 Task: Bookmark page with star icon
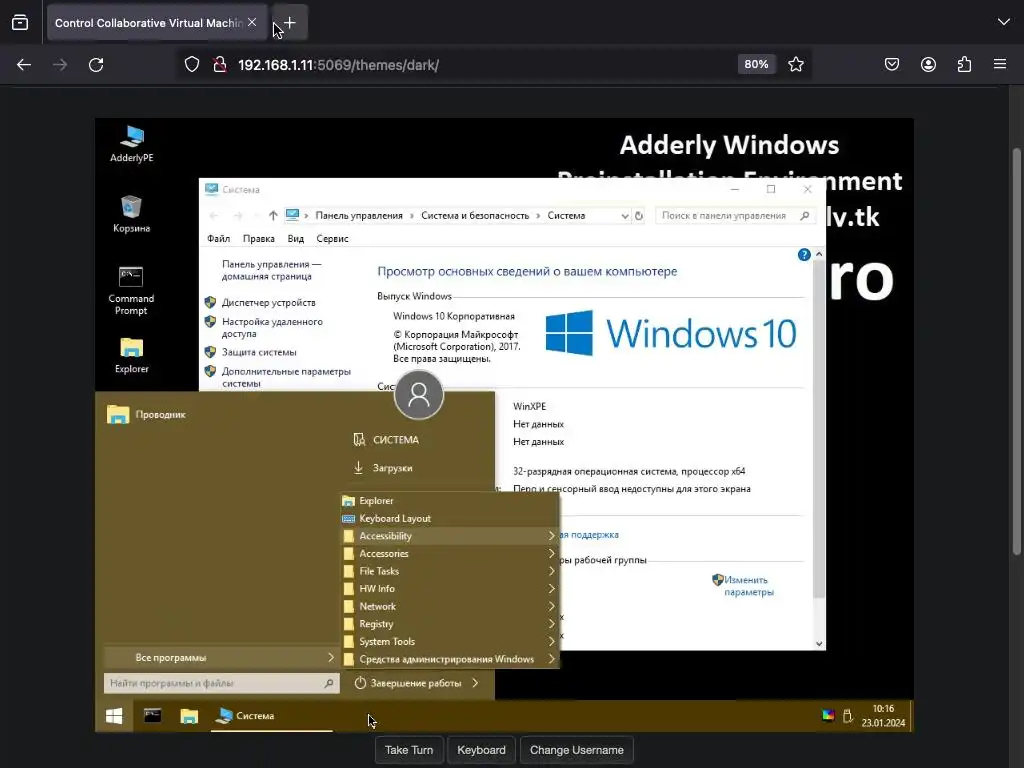pos(795,65)
